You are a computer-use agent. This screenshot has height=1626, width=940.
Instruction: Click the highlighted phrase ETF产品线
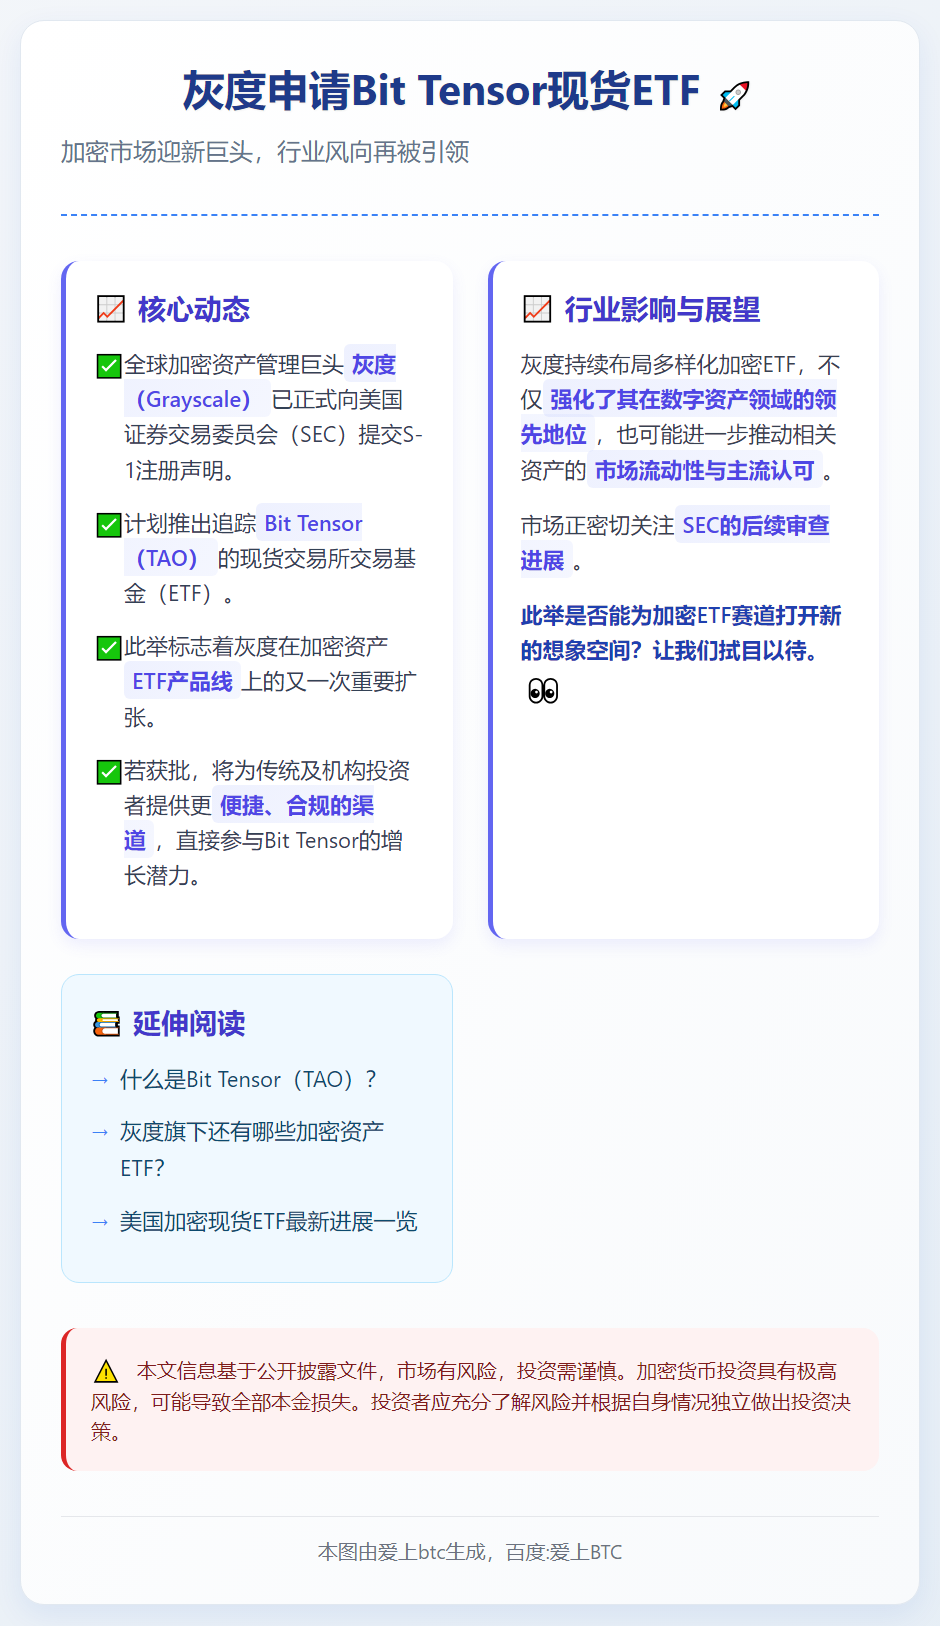182,682
